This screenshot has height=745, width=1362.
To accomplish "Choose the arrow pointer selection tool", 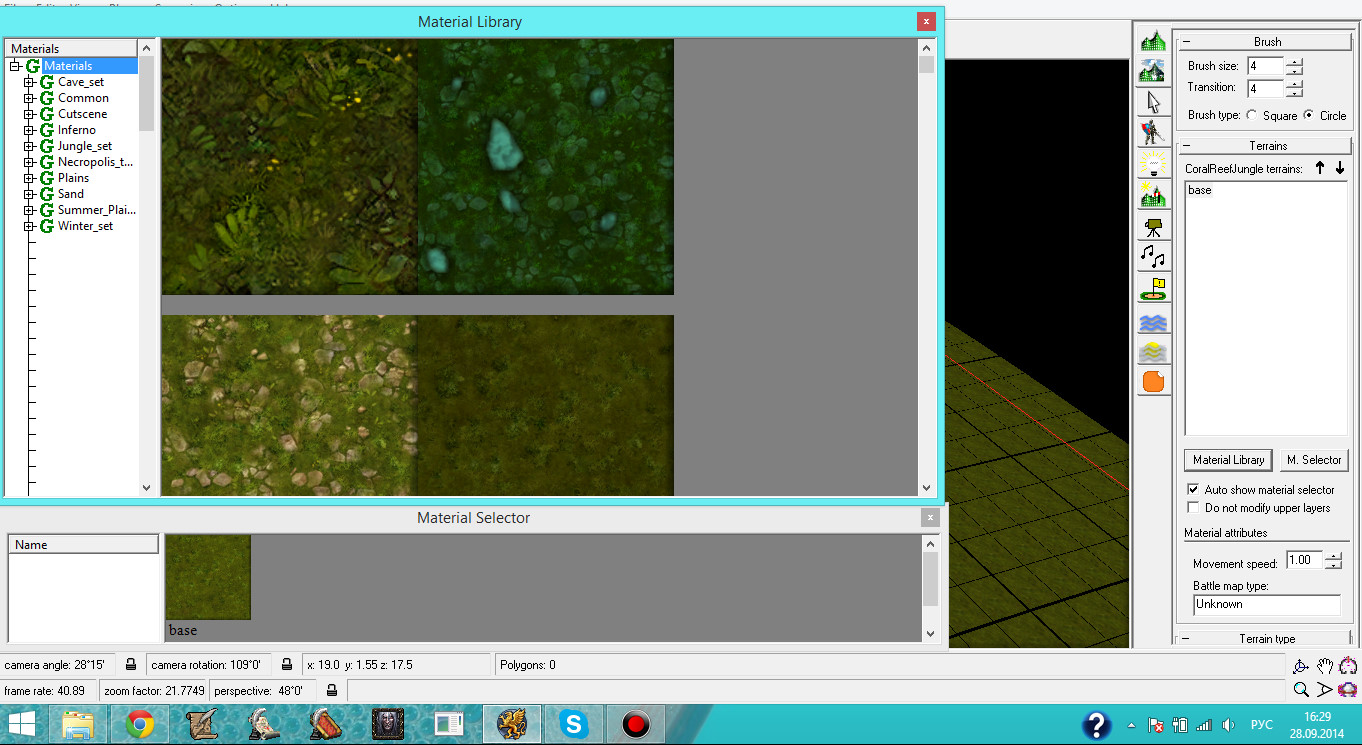I will click(x=1154, y=101).
